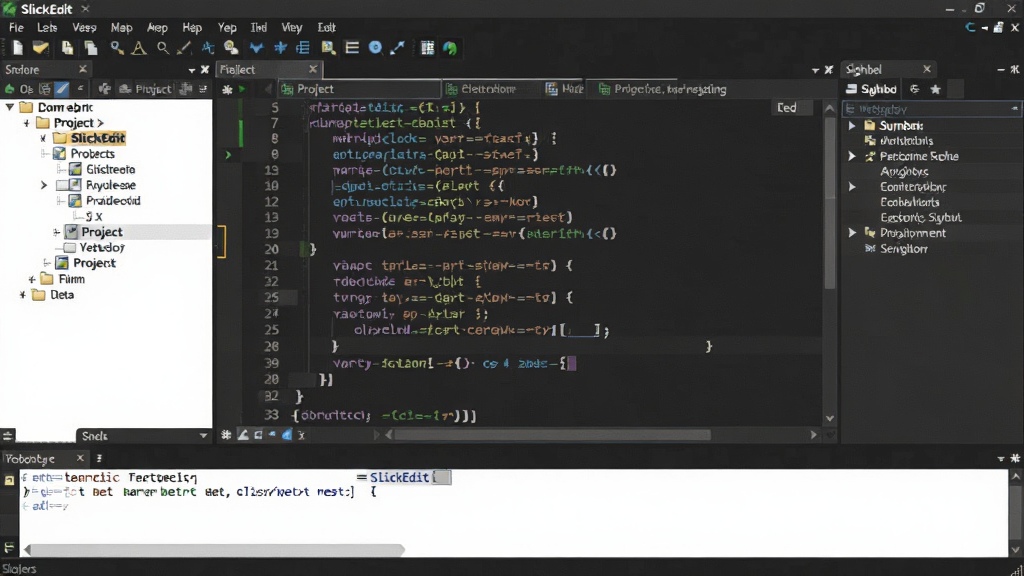
Task: Open the Eoit menu
Action: 327,27
